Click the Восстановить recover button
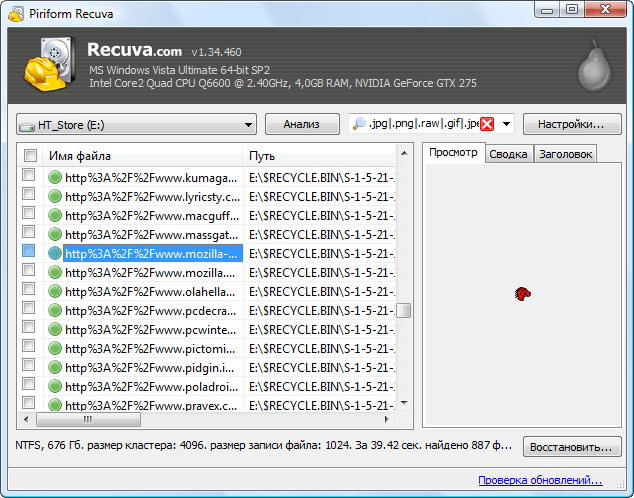 coord(572,447)
